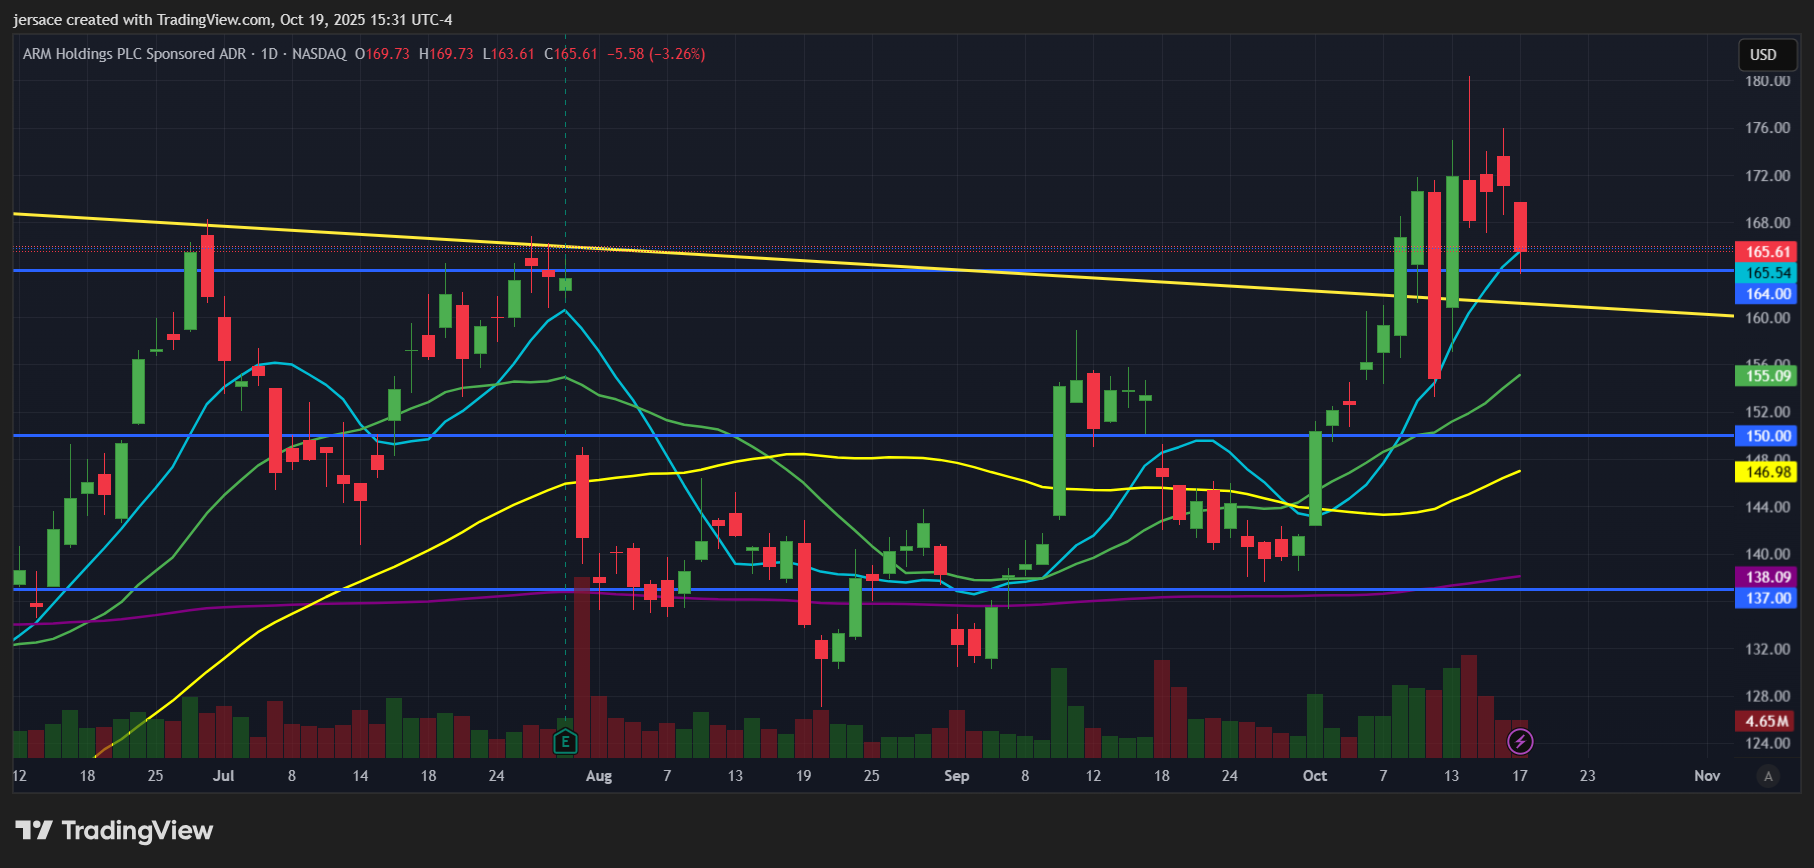Click the 172.00 price axis tick
Viewport: 1814px width, 868px height.
point(1767,176)
